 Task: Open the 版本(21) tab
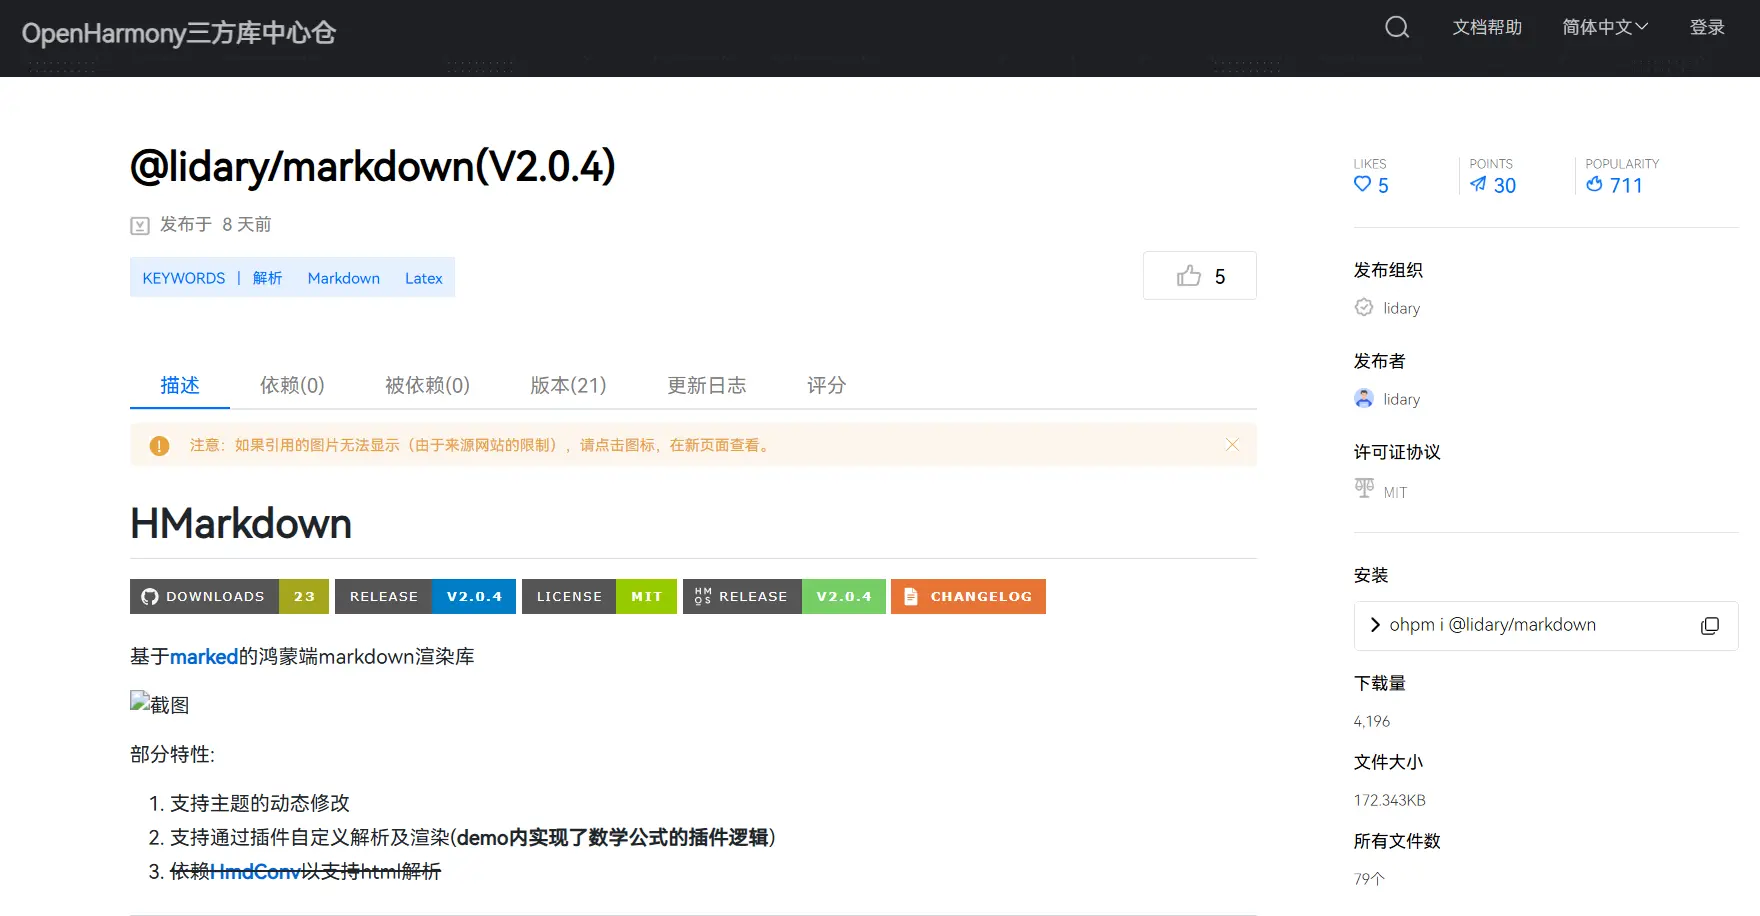[x=568, y=385]
